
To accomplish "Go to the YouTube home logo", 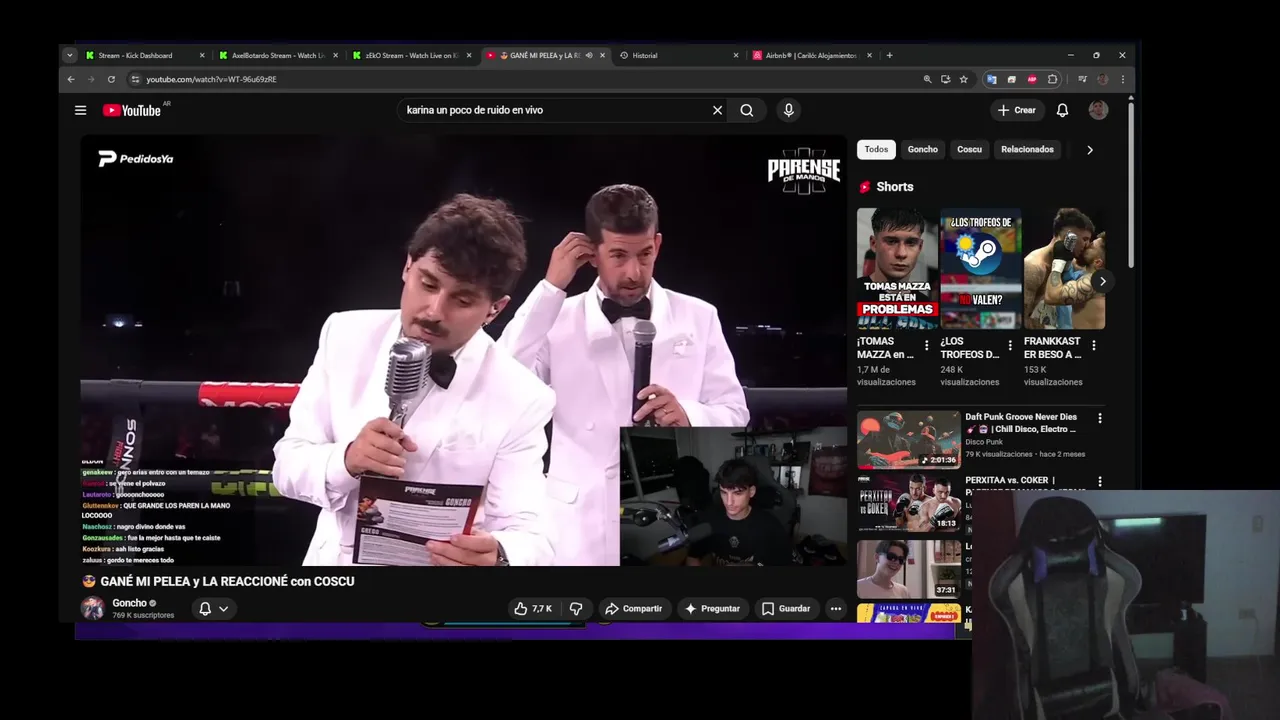I will [131, 110].
